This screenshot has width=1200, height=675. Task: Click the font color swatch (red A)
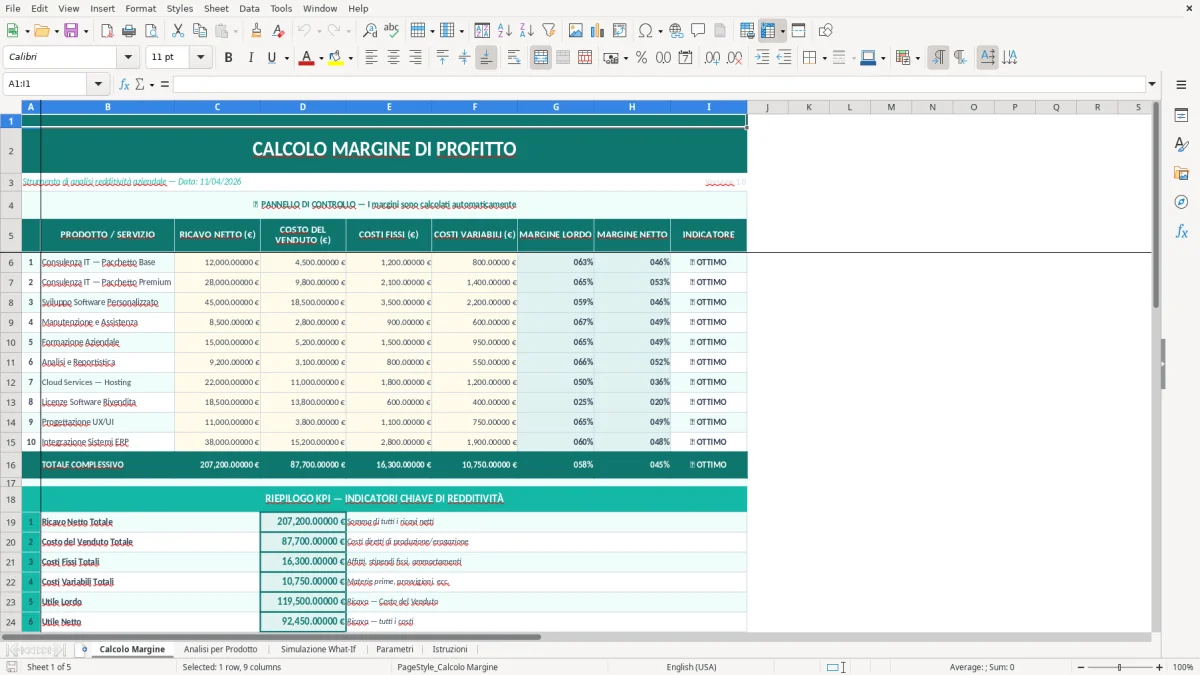[305, 58]
